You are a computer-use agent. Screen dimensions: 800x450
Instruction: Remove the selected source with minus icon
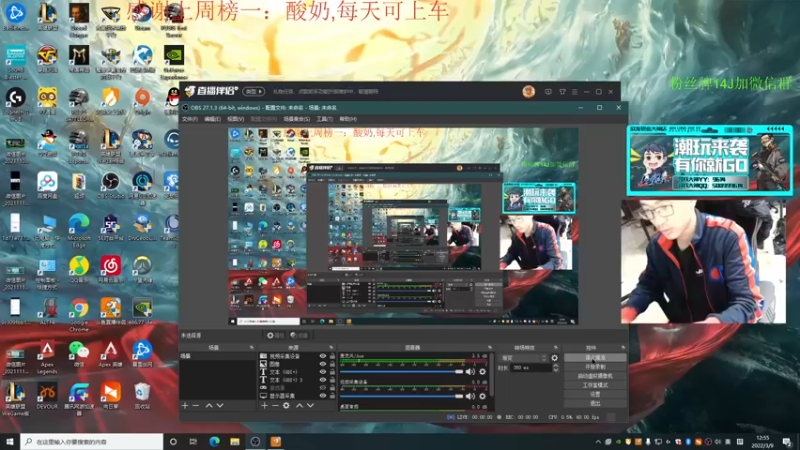(275, 406)
